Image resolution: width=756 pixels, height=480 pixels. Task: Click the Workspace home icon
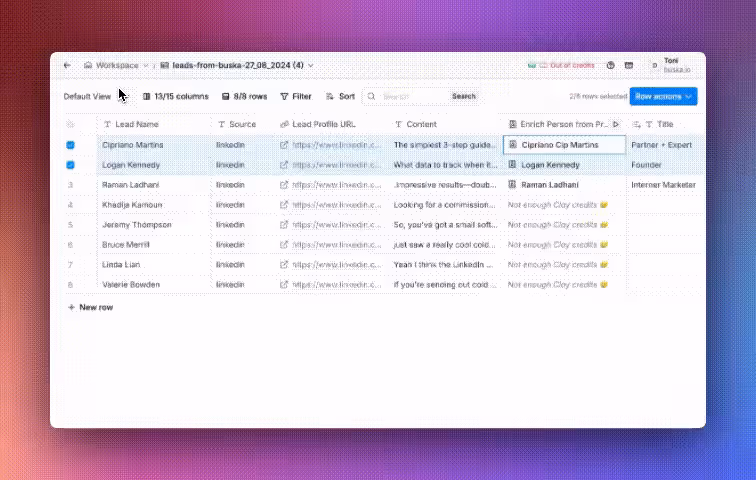(x=88, y=65)
